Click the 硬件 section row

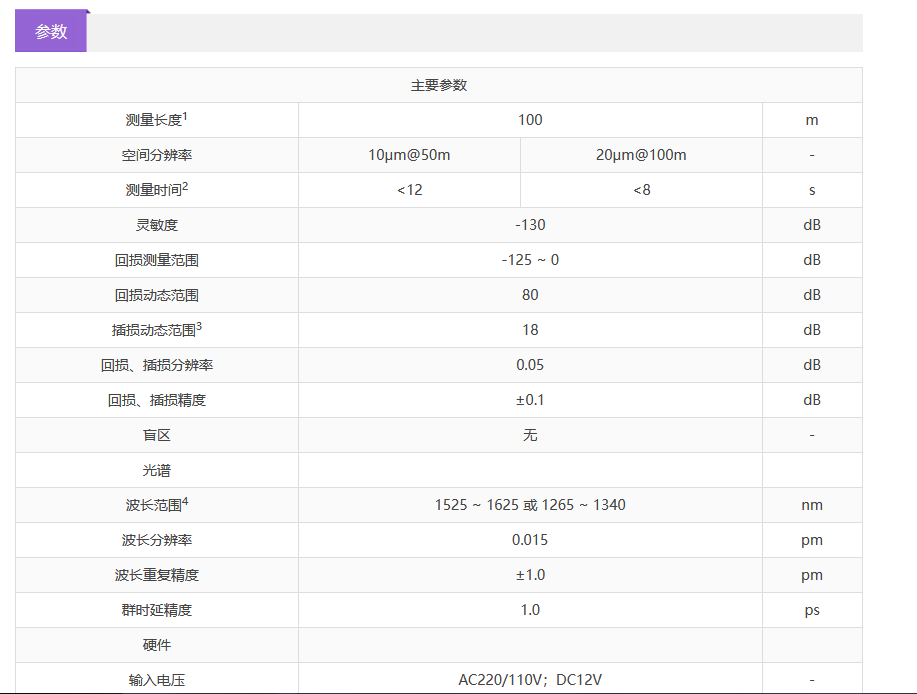156,645
